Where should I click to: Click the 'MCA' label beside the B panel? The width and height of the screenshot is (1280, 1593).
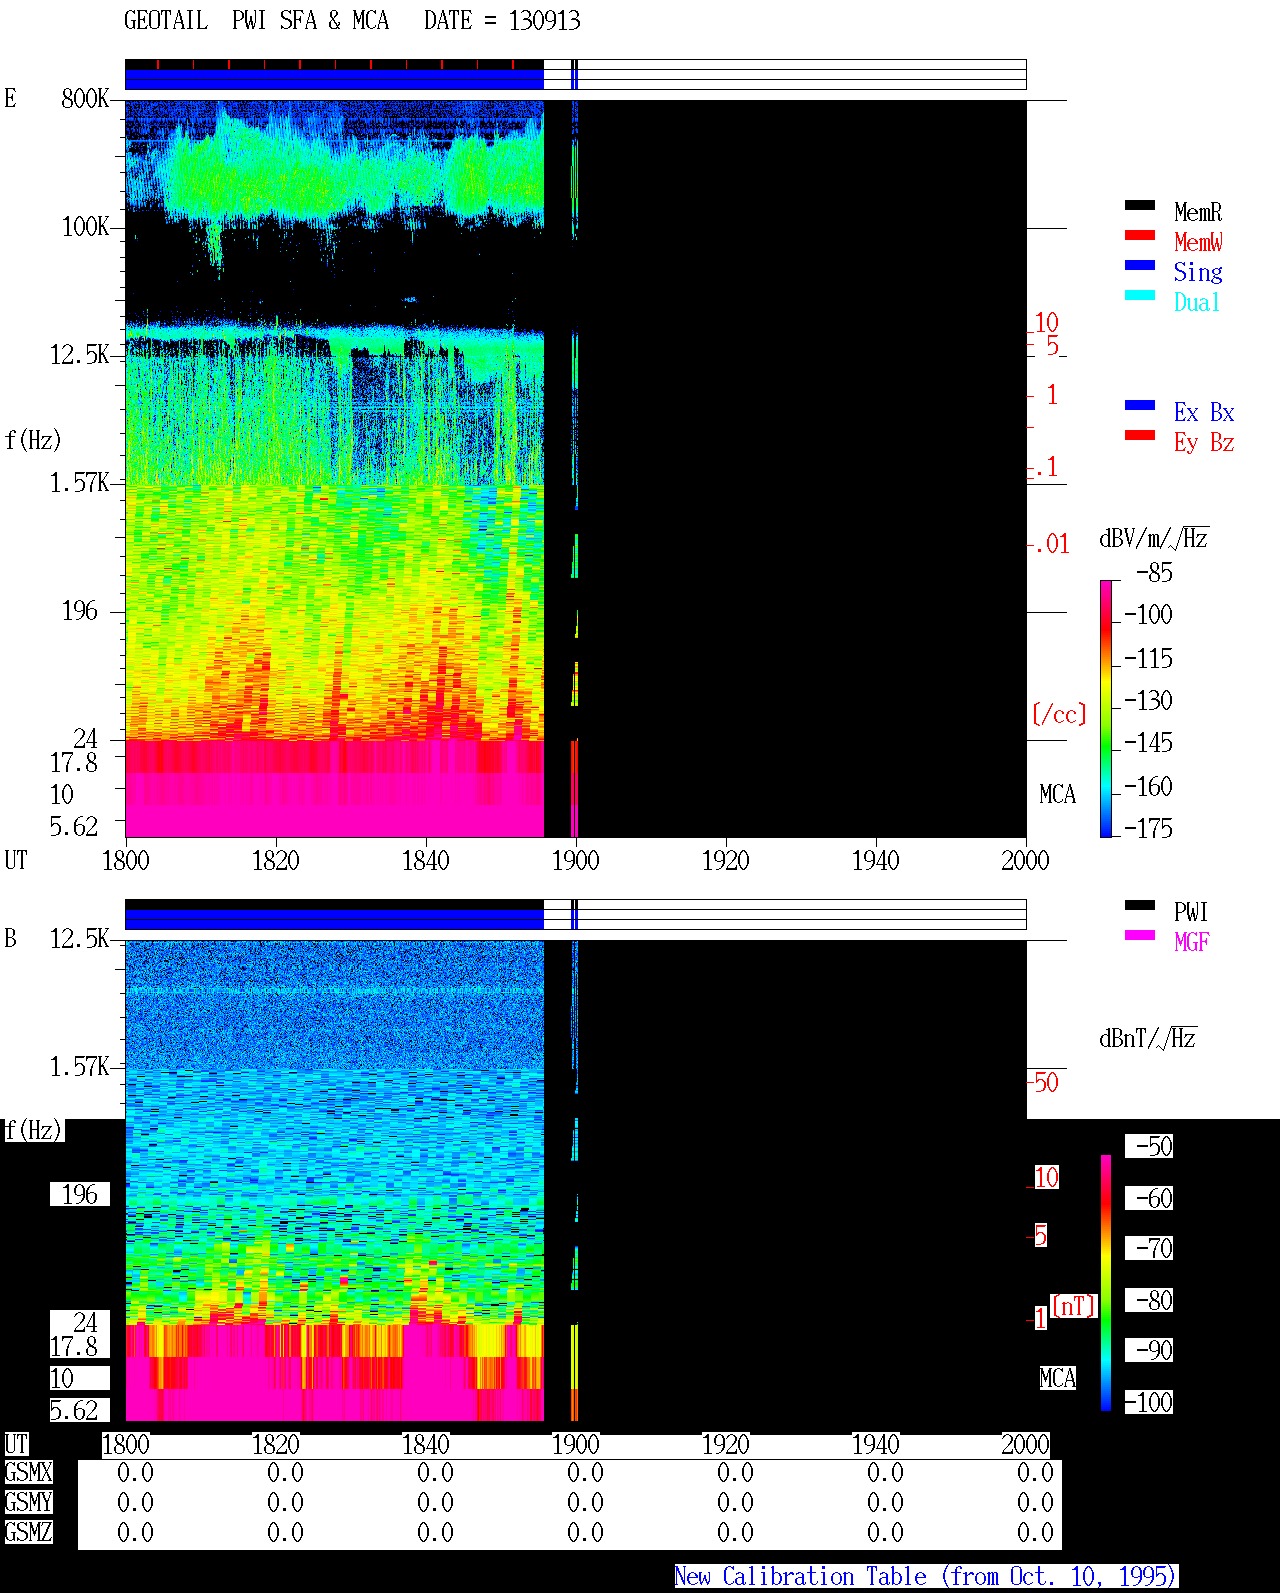click(x=1057, y=1378)
